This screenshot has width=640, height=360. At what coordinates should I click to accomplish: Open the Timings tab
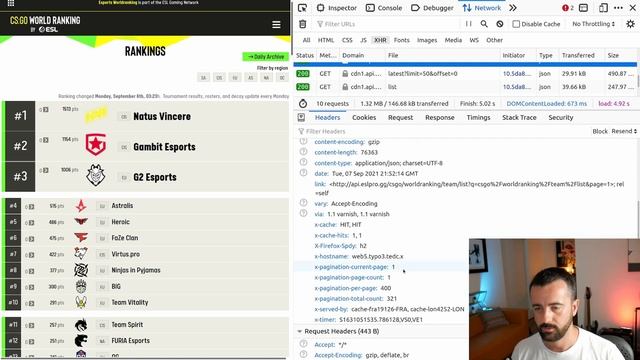click(x=478, y=118)
